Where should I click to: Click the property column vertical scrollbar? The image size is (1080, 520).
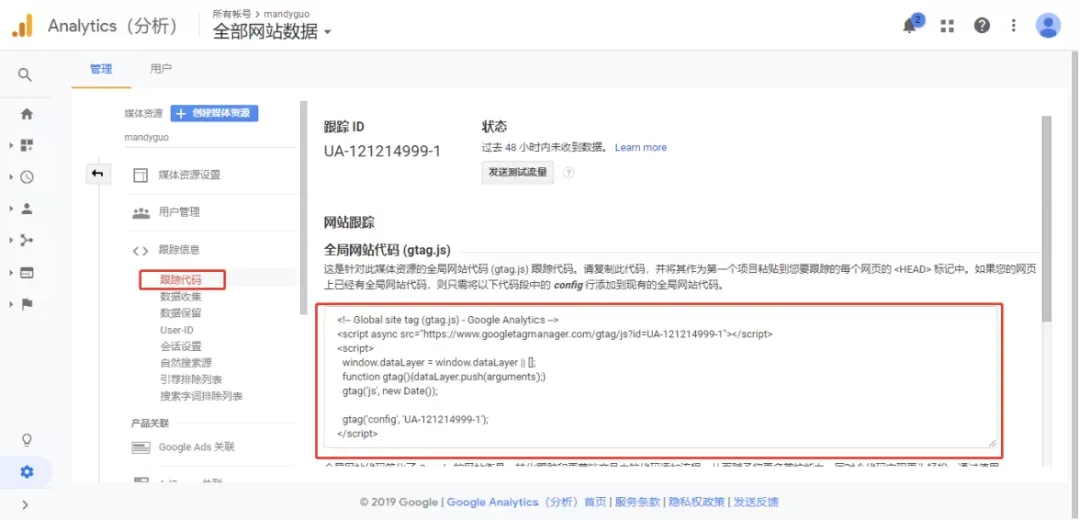pos(304,207)
